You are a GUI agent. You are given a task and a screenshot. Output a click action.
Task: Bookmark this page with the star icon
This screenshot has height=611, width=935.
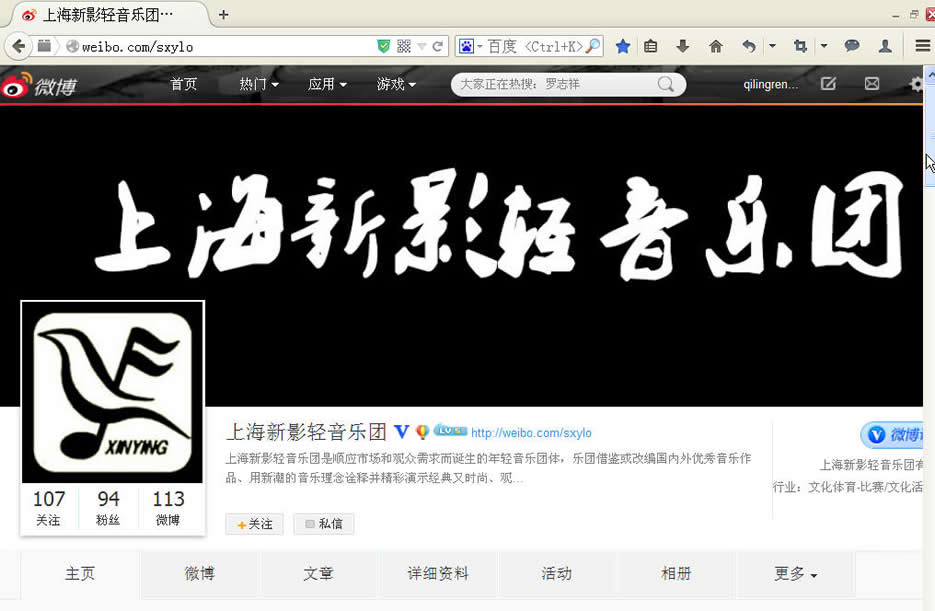(623, 46)
